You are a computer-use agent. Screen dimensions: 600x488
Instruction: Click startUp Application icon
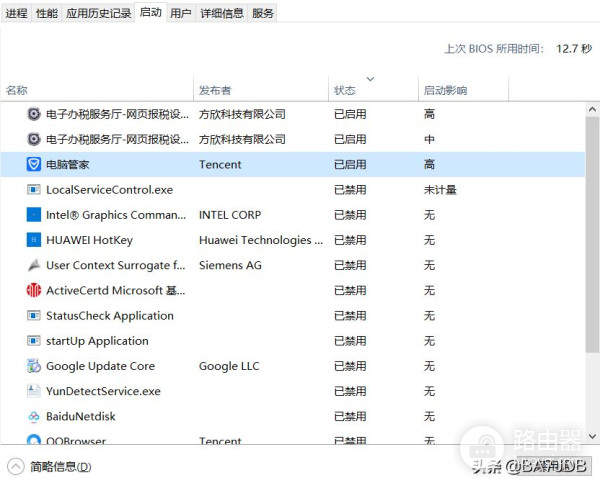(34, 341)
